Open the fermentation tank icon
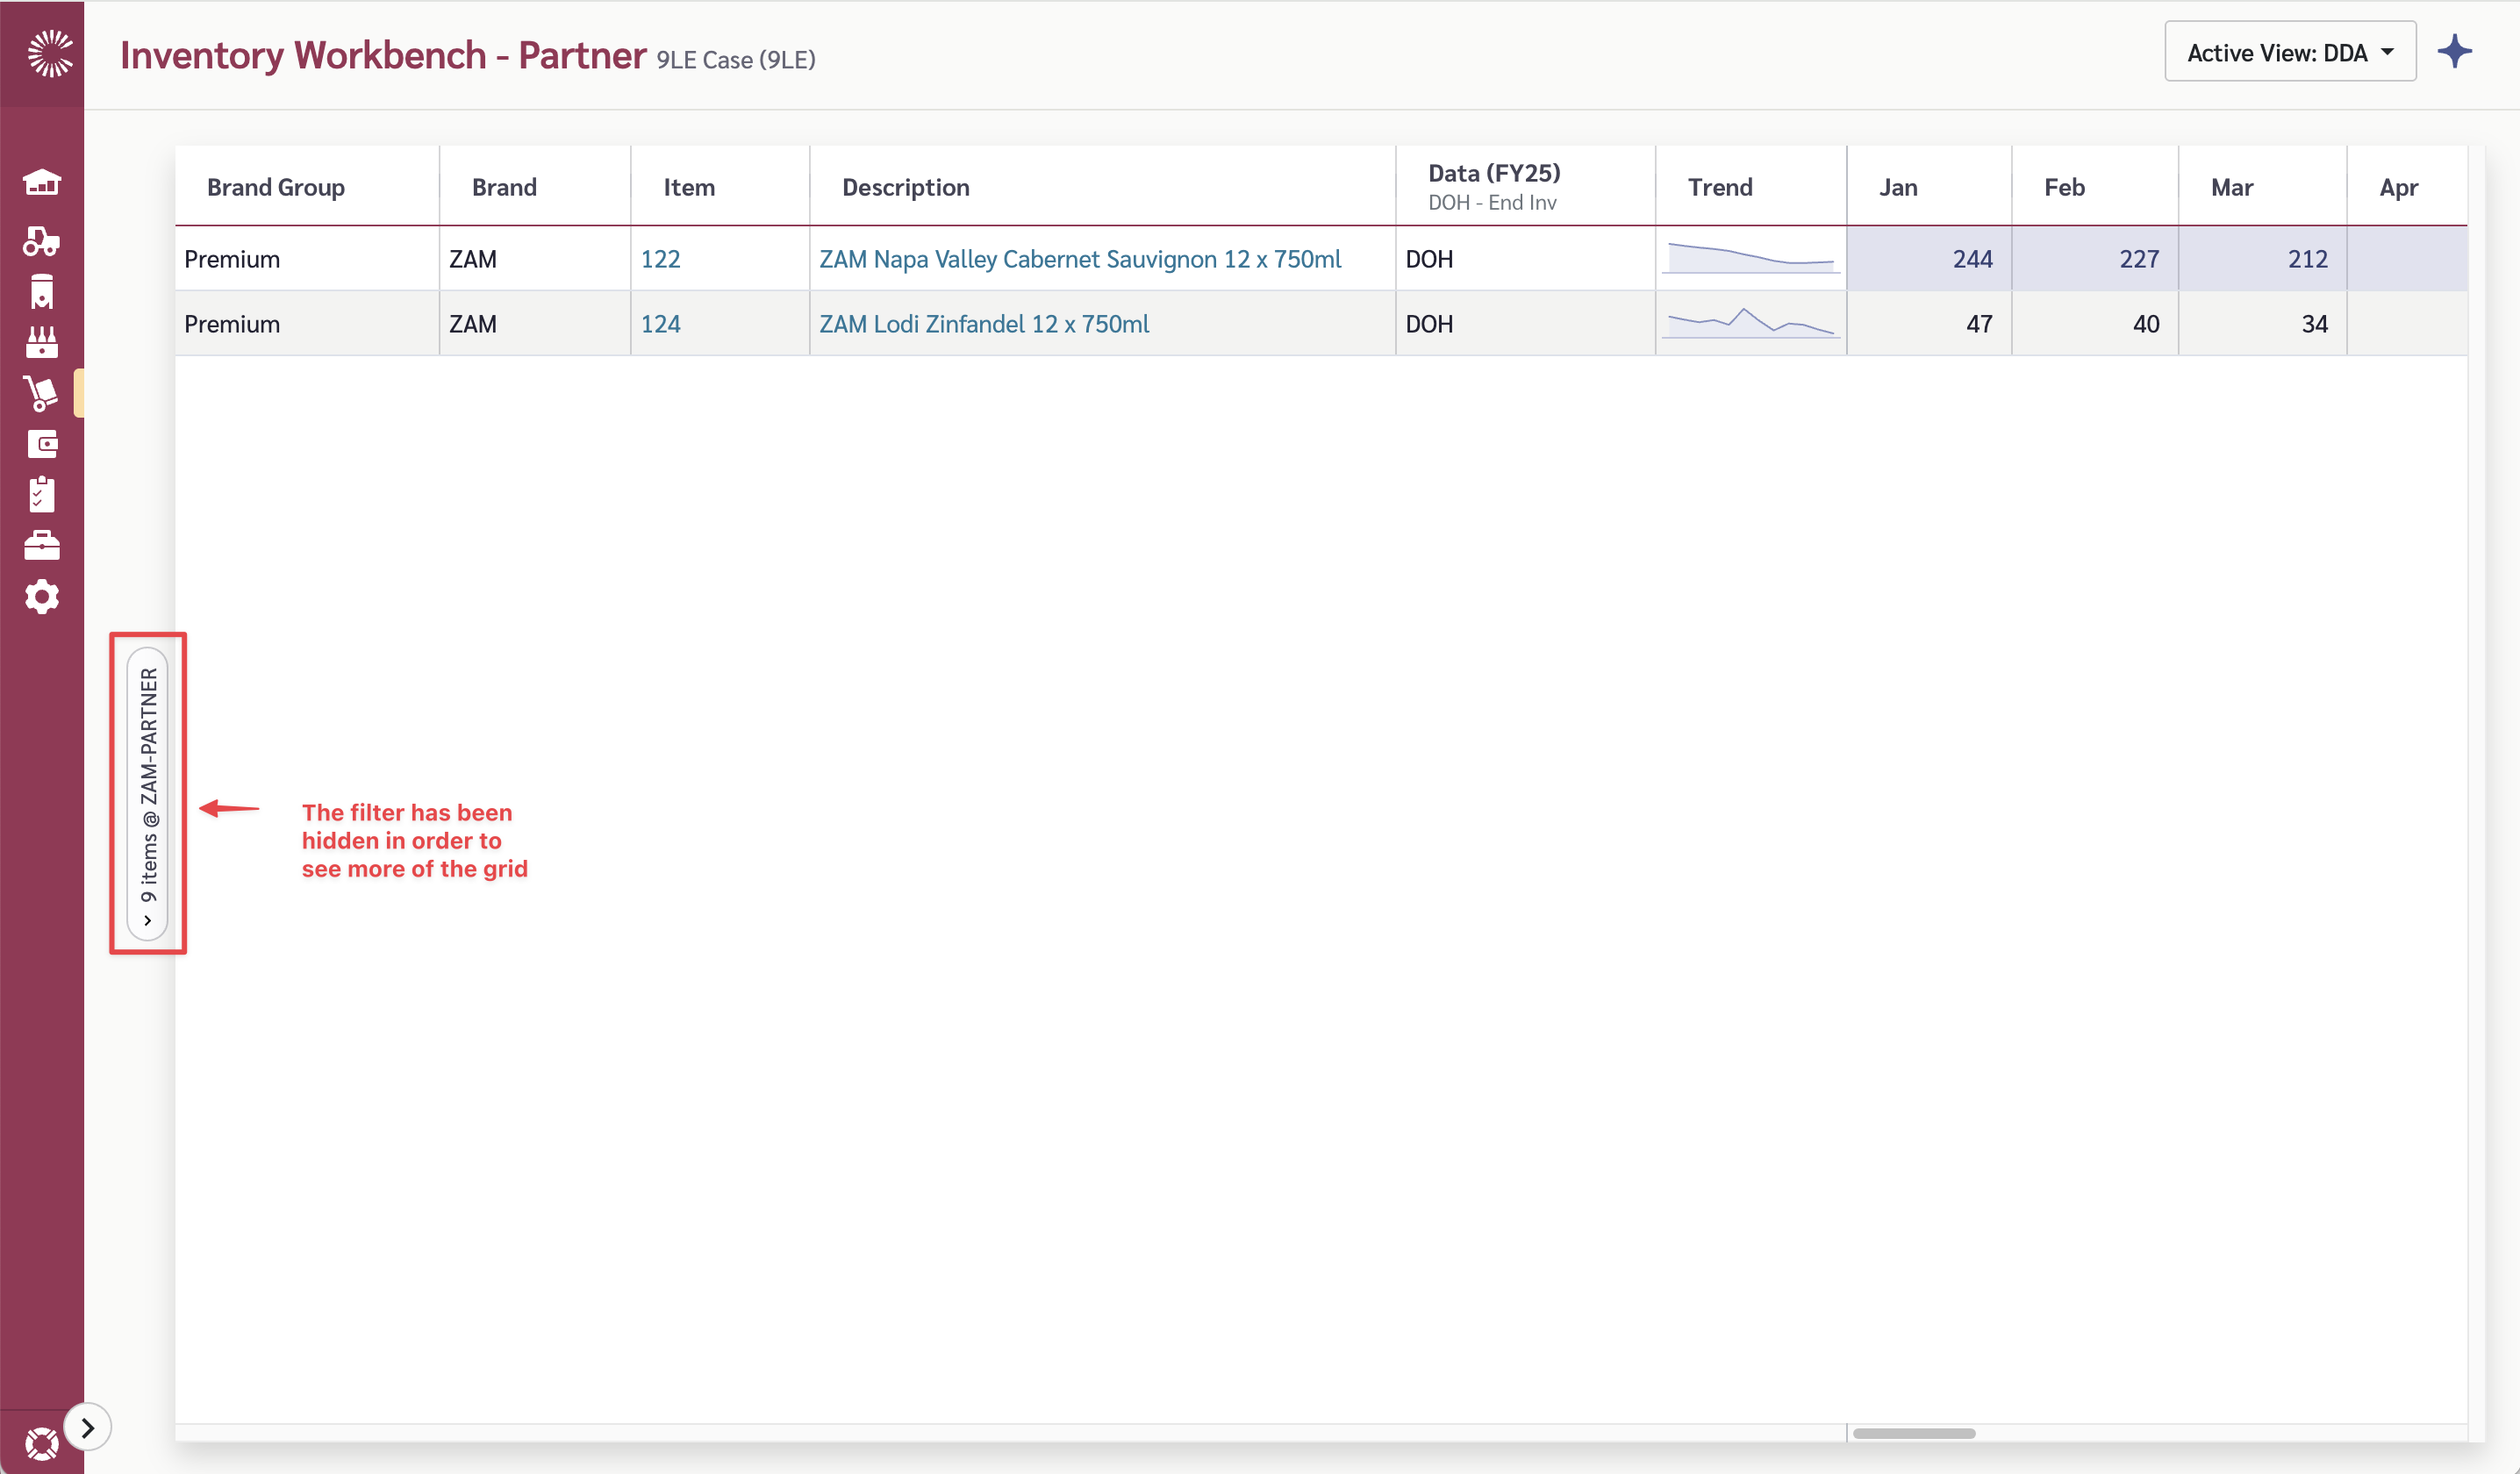This screenshot has height=1474, width=2520. tap(42, 291)
